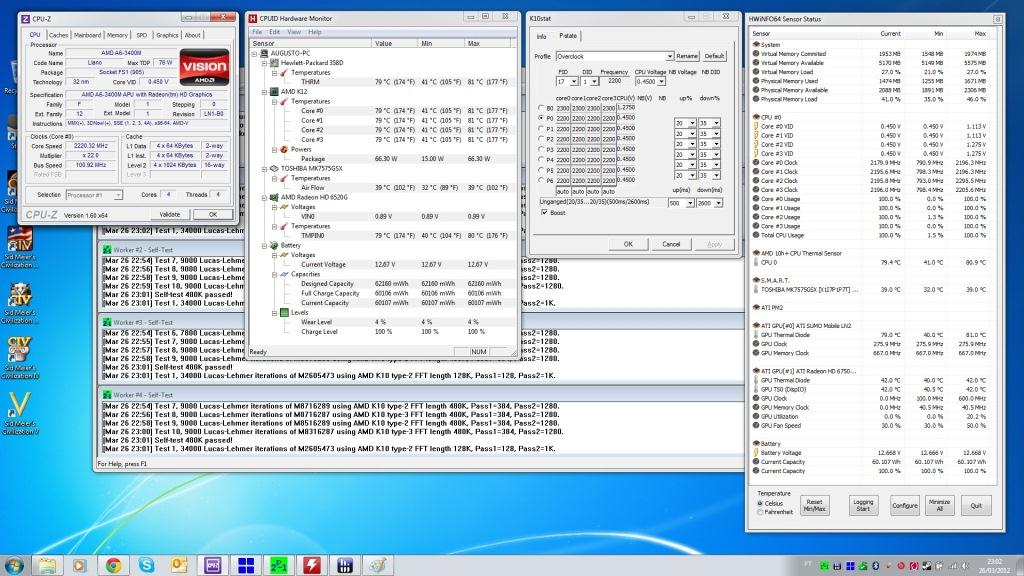
Task: Open Outlook from the taskbar
Action: (179, 565)
